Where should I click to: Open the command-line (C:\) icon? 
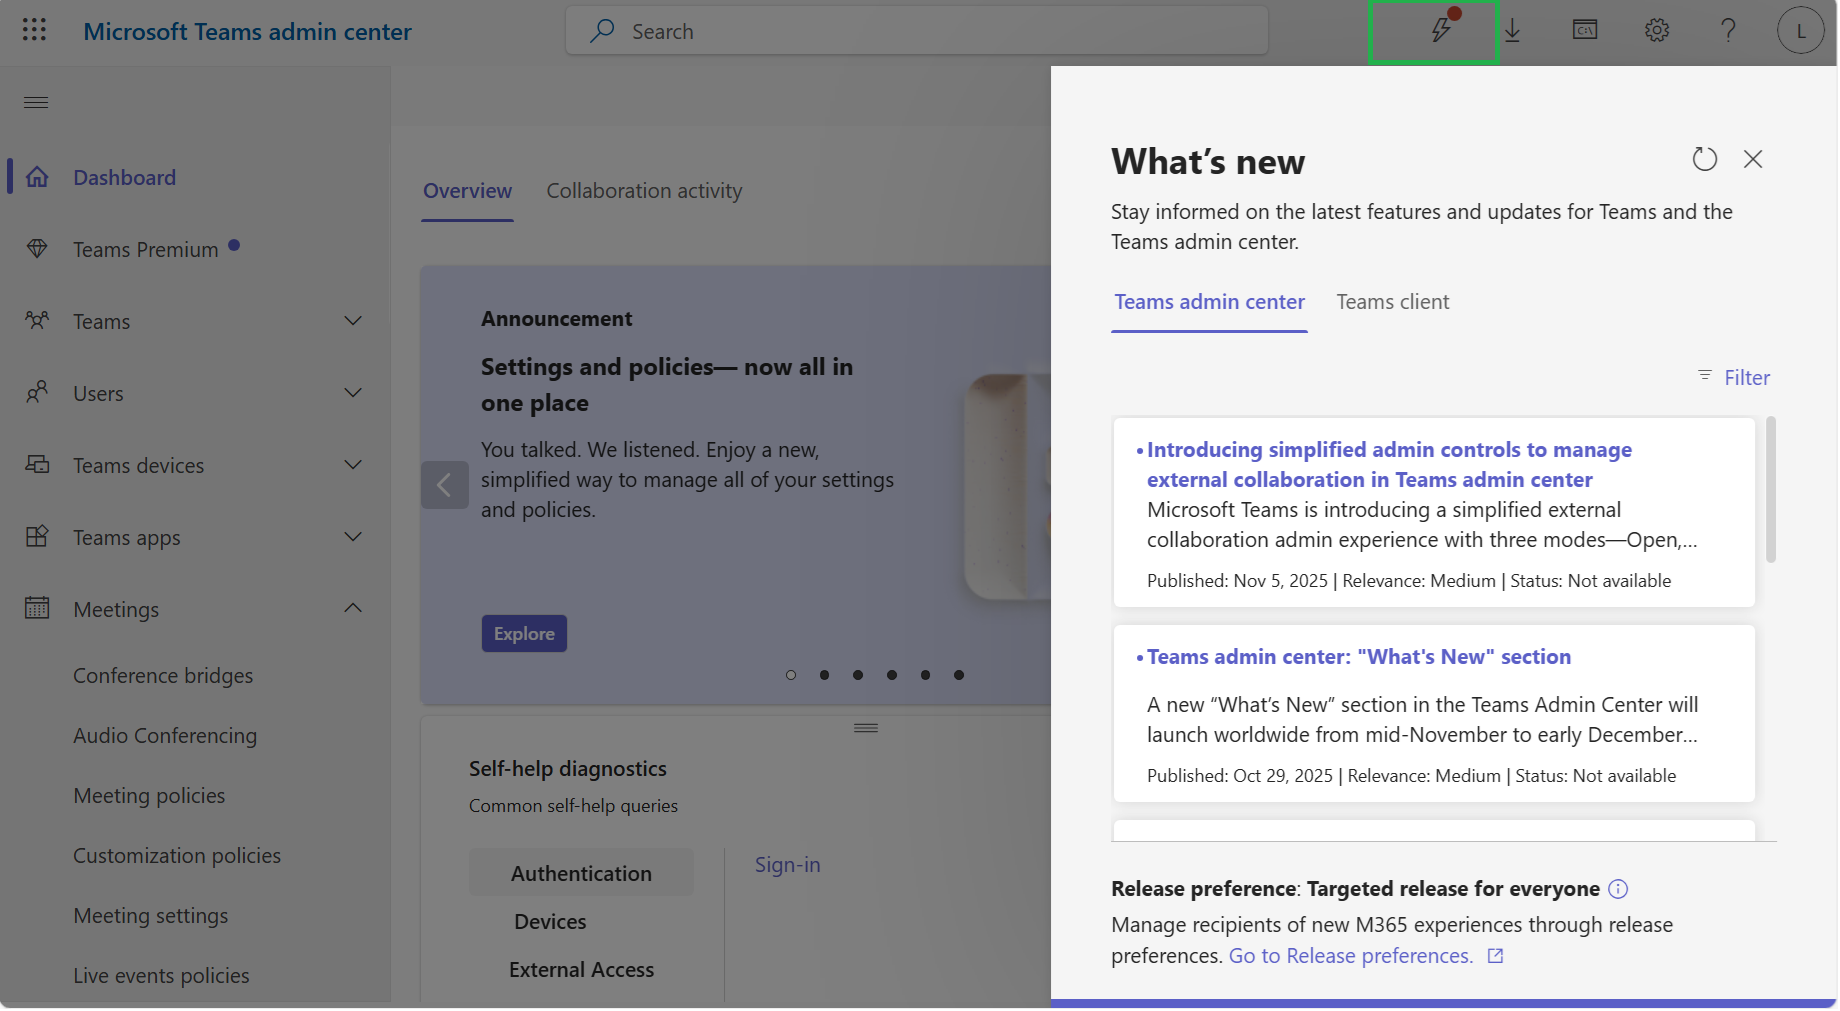click(1584, 31)
